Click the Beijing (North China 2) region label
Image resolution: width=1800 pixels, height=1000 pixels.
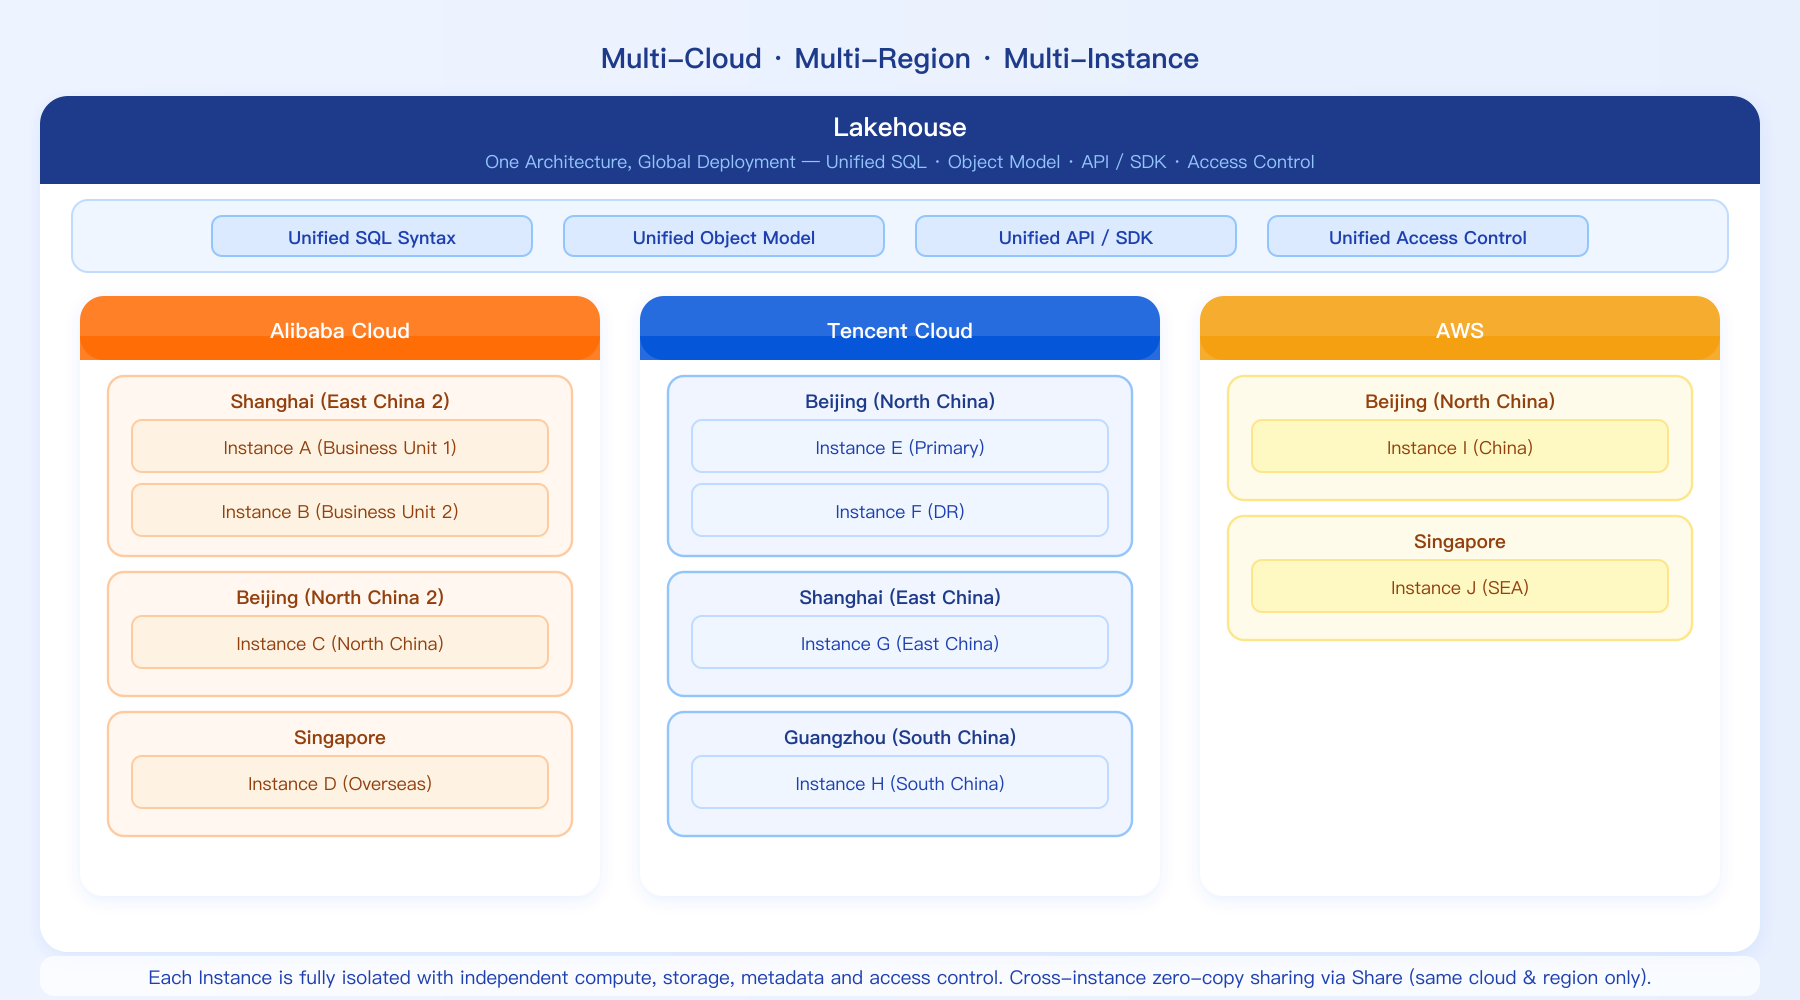340,597
